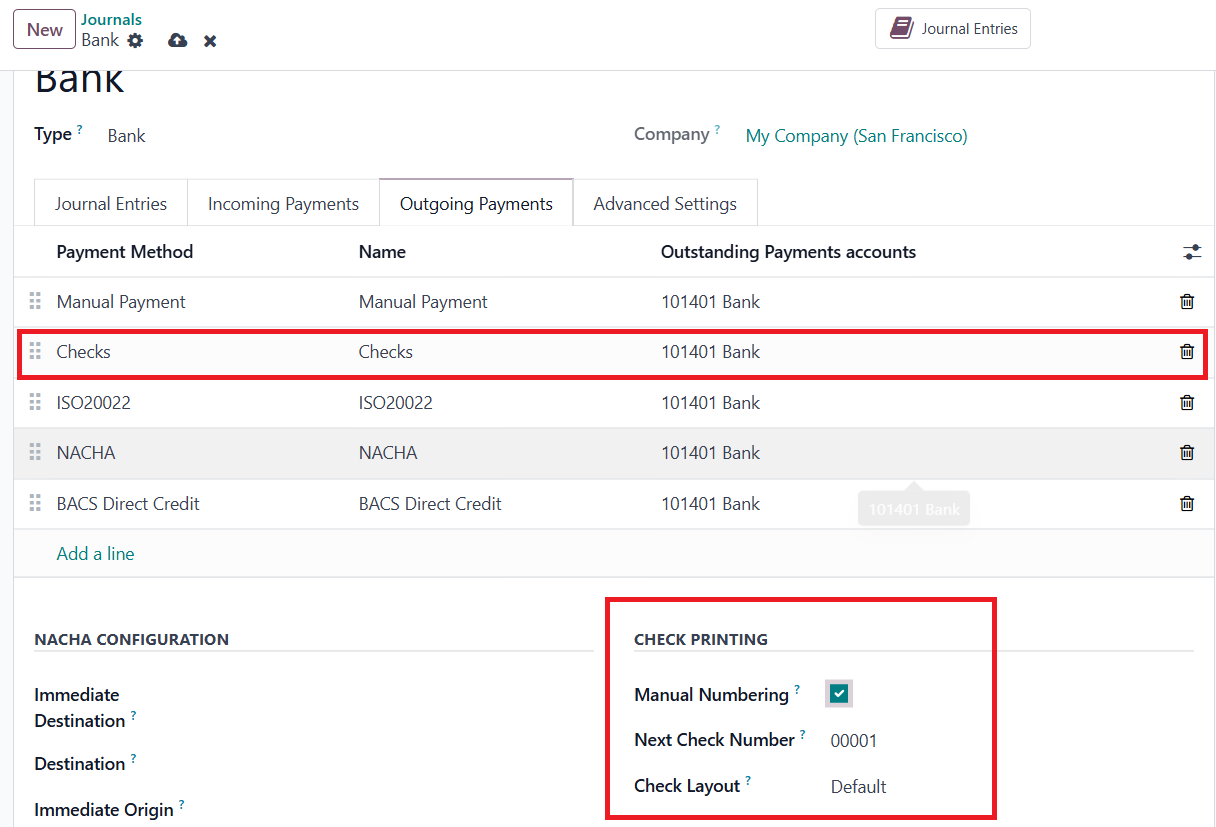Open the column options adjuster icon
The width and height of the screenshot is (1216, 827).
click(x=1191, y=252)
